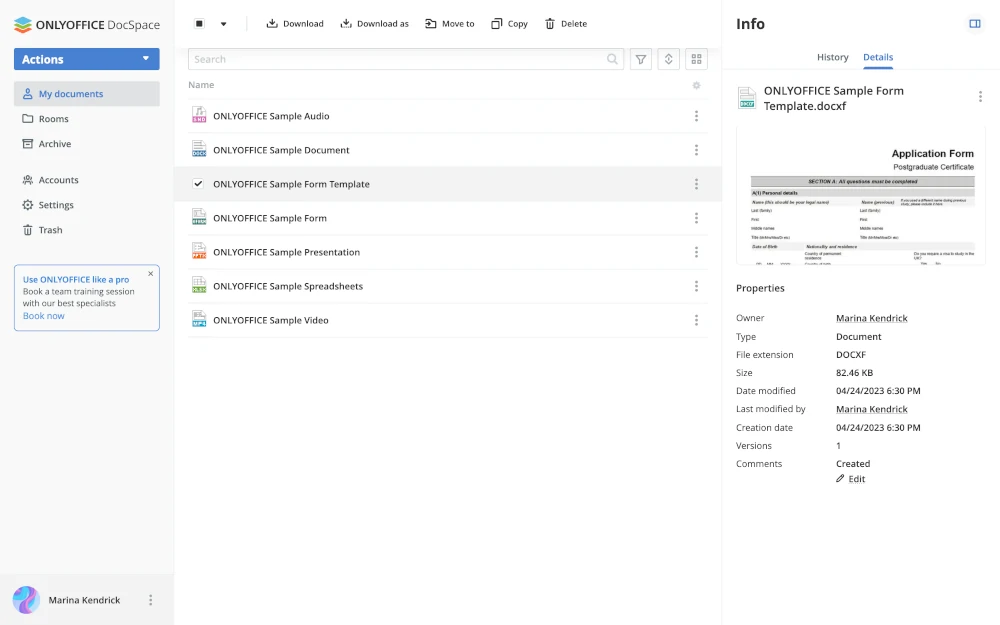The image size is (1000, 625).
Task: Hide the Info panel toggle icon
Action: tap(974, 24)
